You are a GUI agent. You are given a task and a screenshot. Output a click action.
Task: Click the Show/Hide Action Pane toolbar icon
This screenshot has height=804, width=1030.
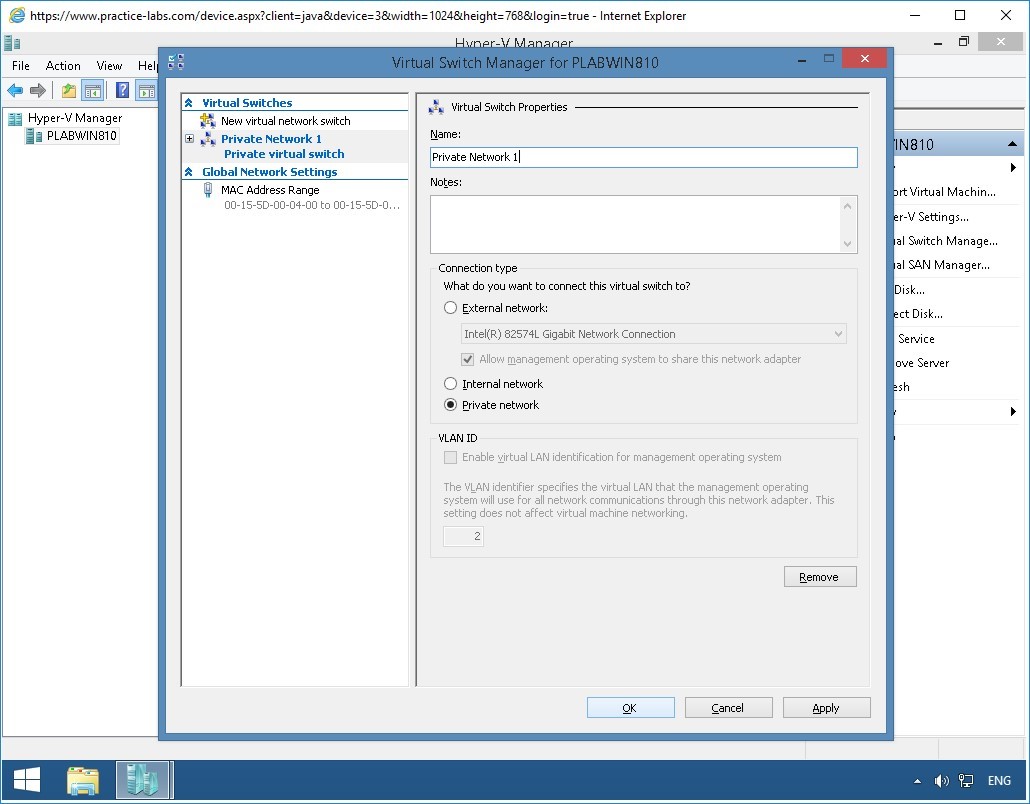pos(146,90)
